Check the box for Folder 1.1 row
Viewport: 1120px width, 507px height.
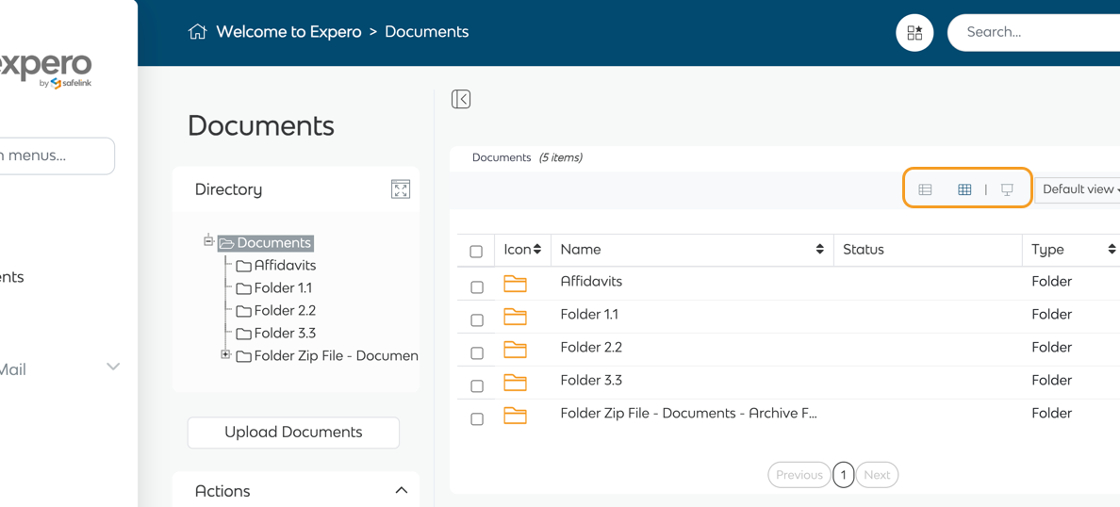pos(477,320)
